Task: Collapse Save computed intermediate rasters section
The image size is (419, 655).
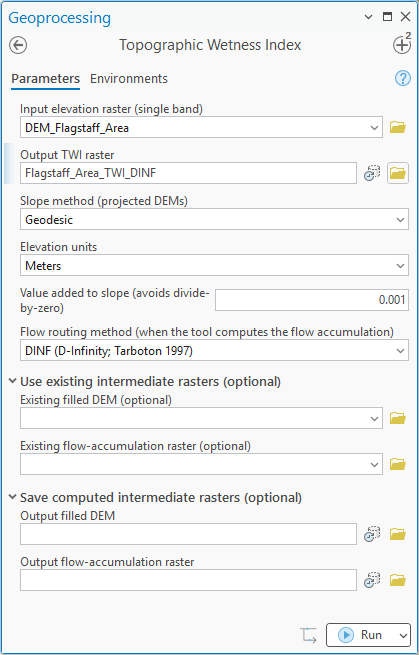Action: point(13,497)
